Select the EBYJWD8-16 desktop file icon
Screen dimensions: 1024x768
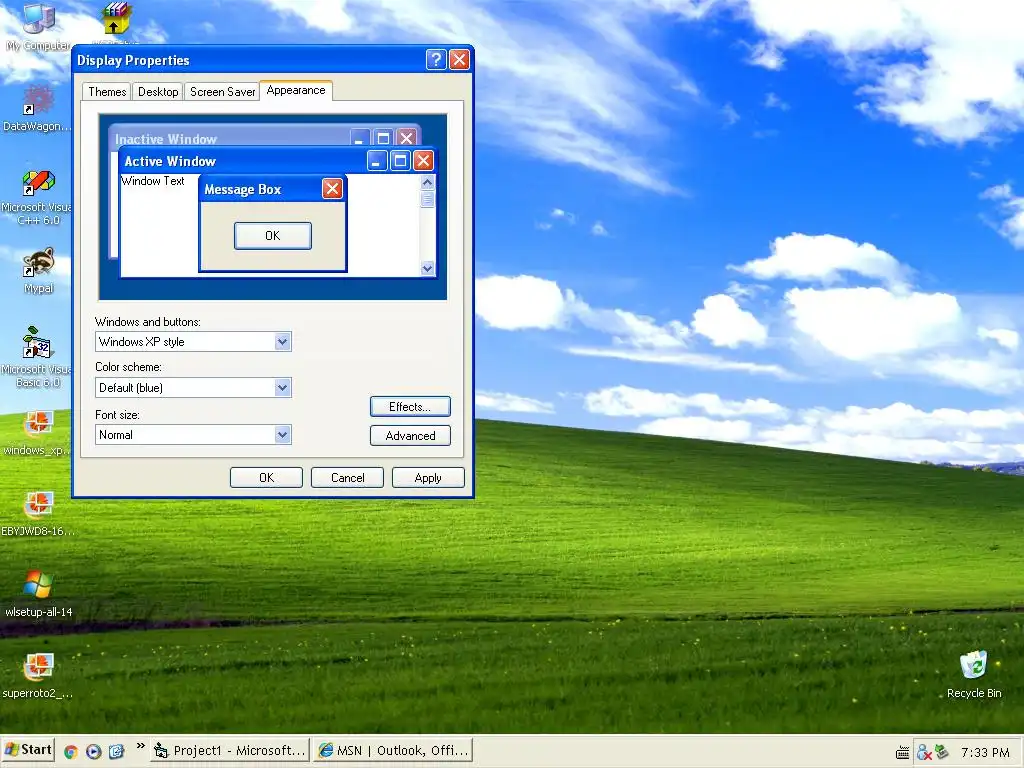(x=37, y=513)
